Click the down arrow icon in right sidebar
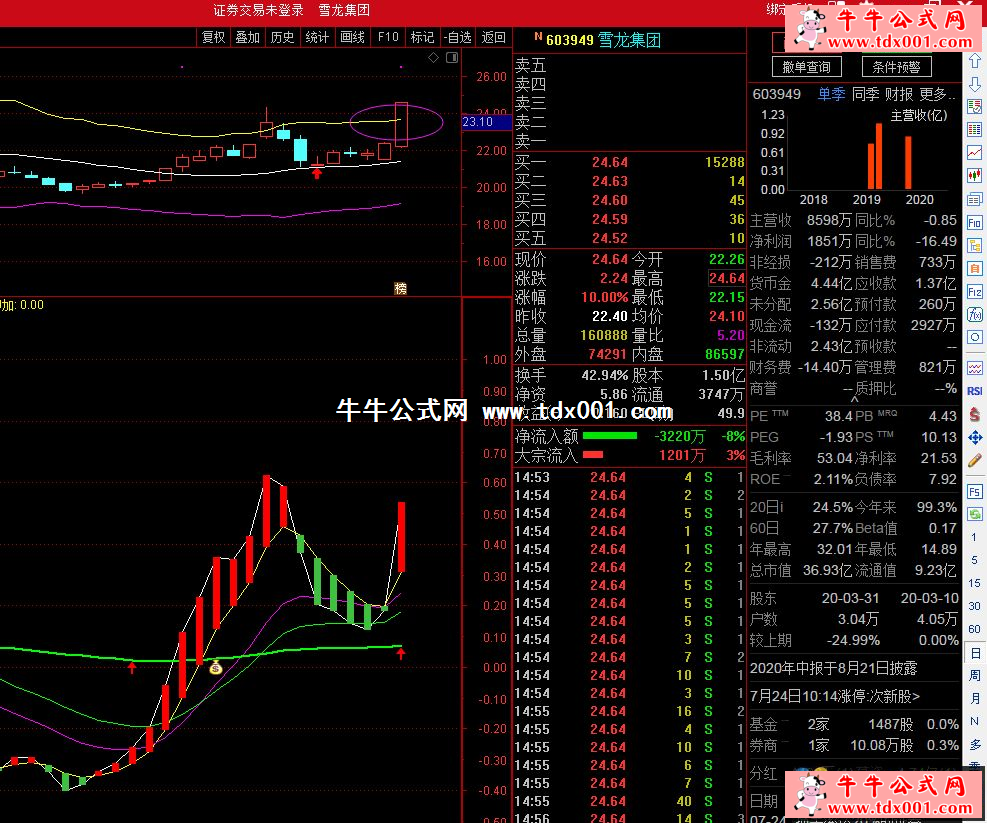 click(x=974, y=84)
